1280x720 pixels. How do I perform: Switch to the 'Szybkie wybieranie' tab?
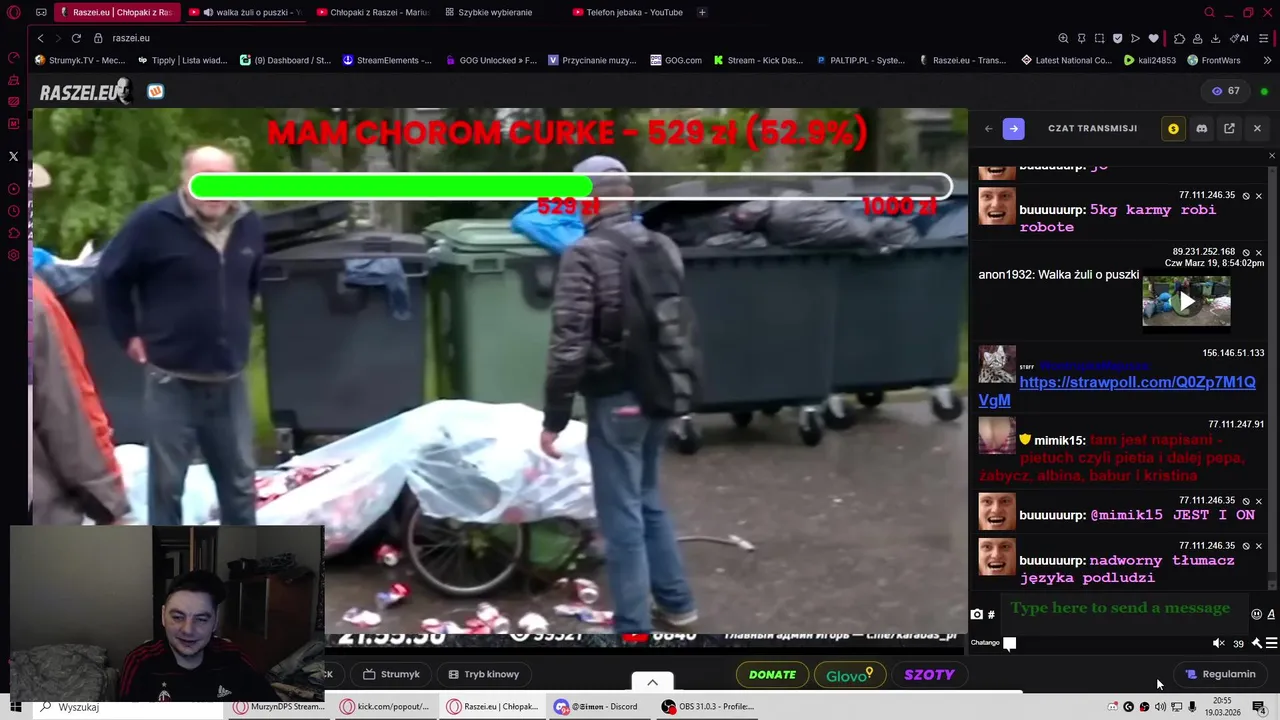(x=495, y=12)
